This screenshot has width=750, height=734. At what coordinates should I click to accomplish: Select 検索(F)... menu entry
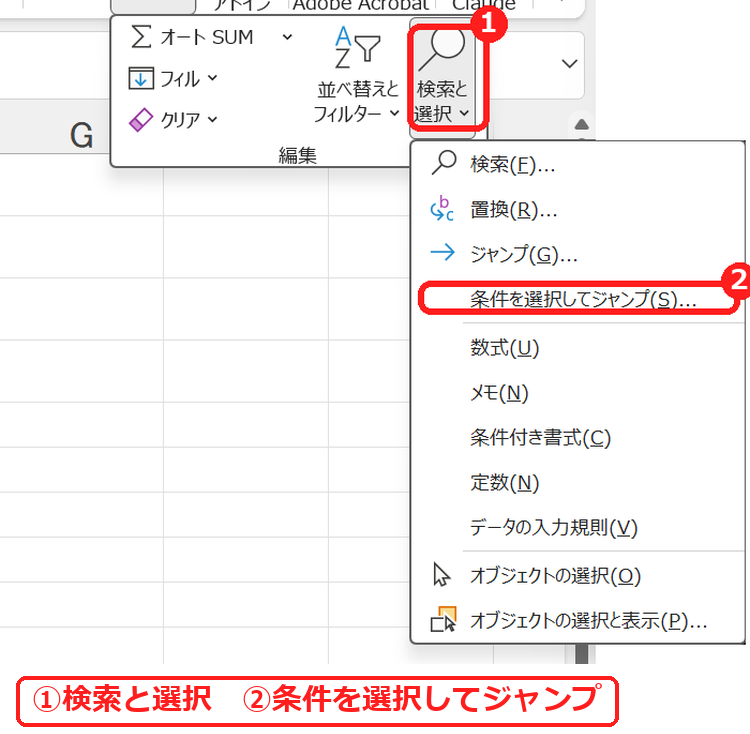pyautogui.click(x=577, y=164)
